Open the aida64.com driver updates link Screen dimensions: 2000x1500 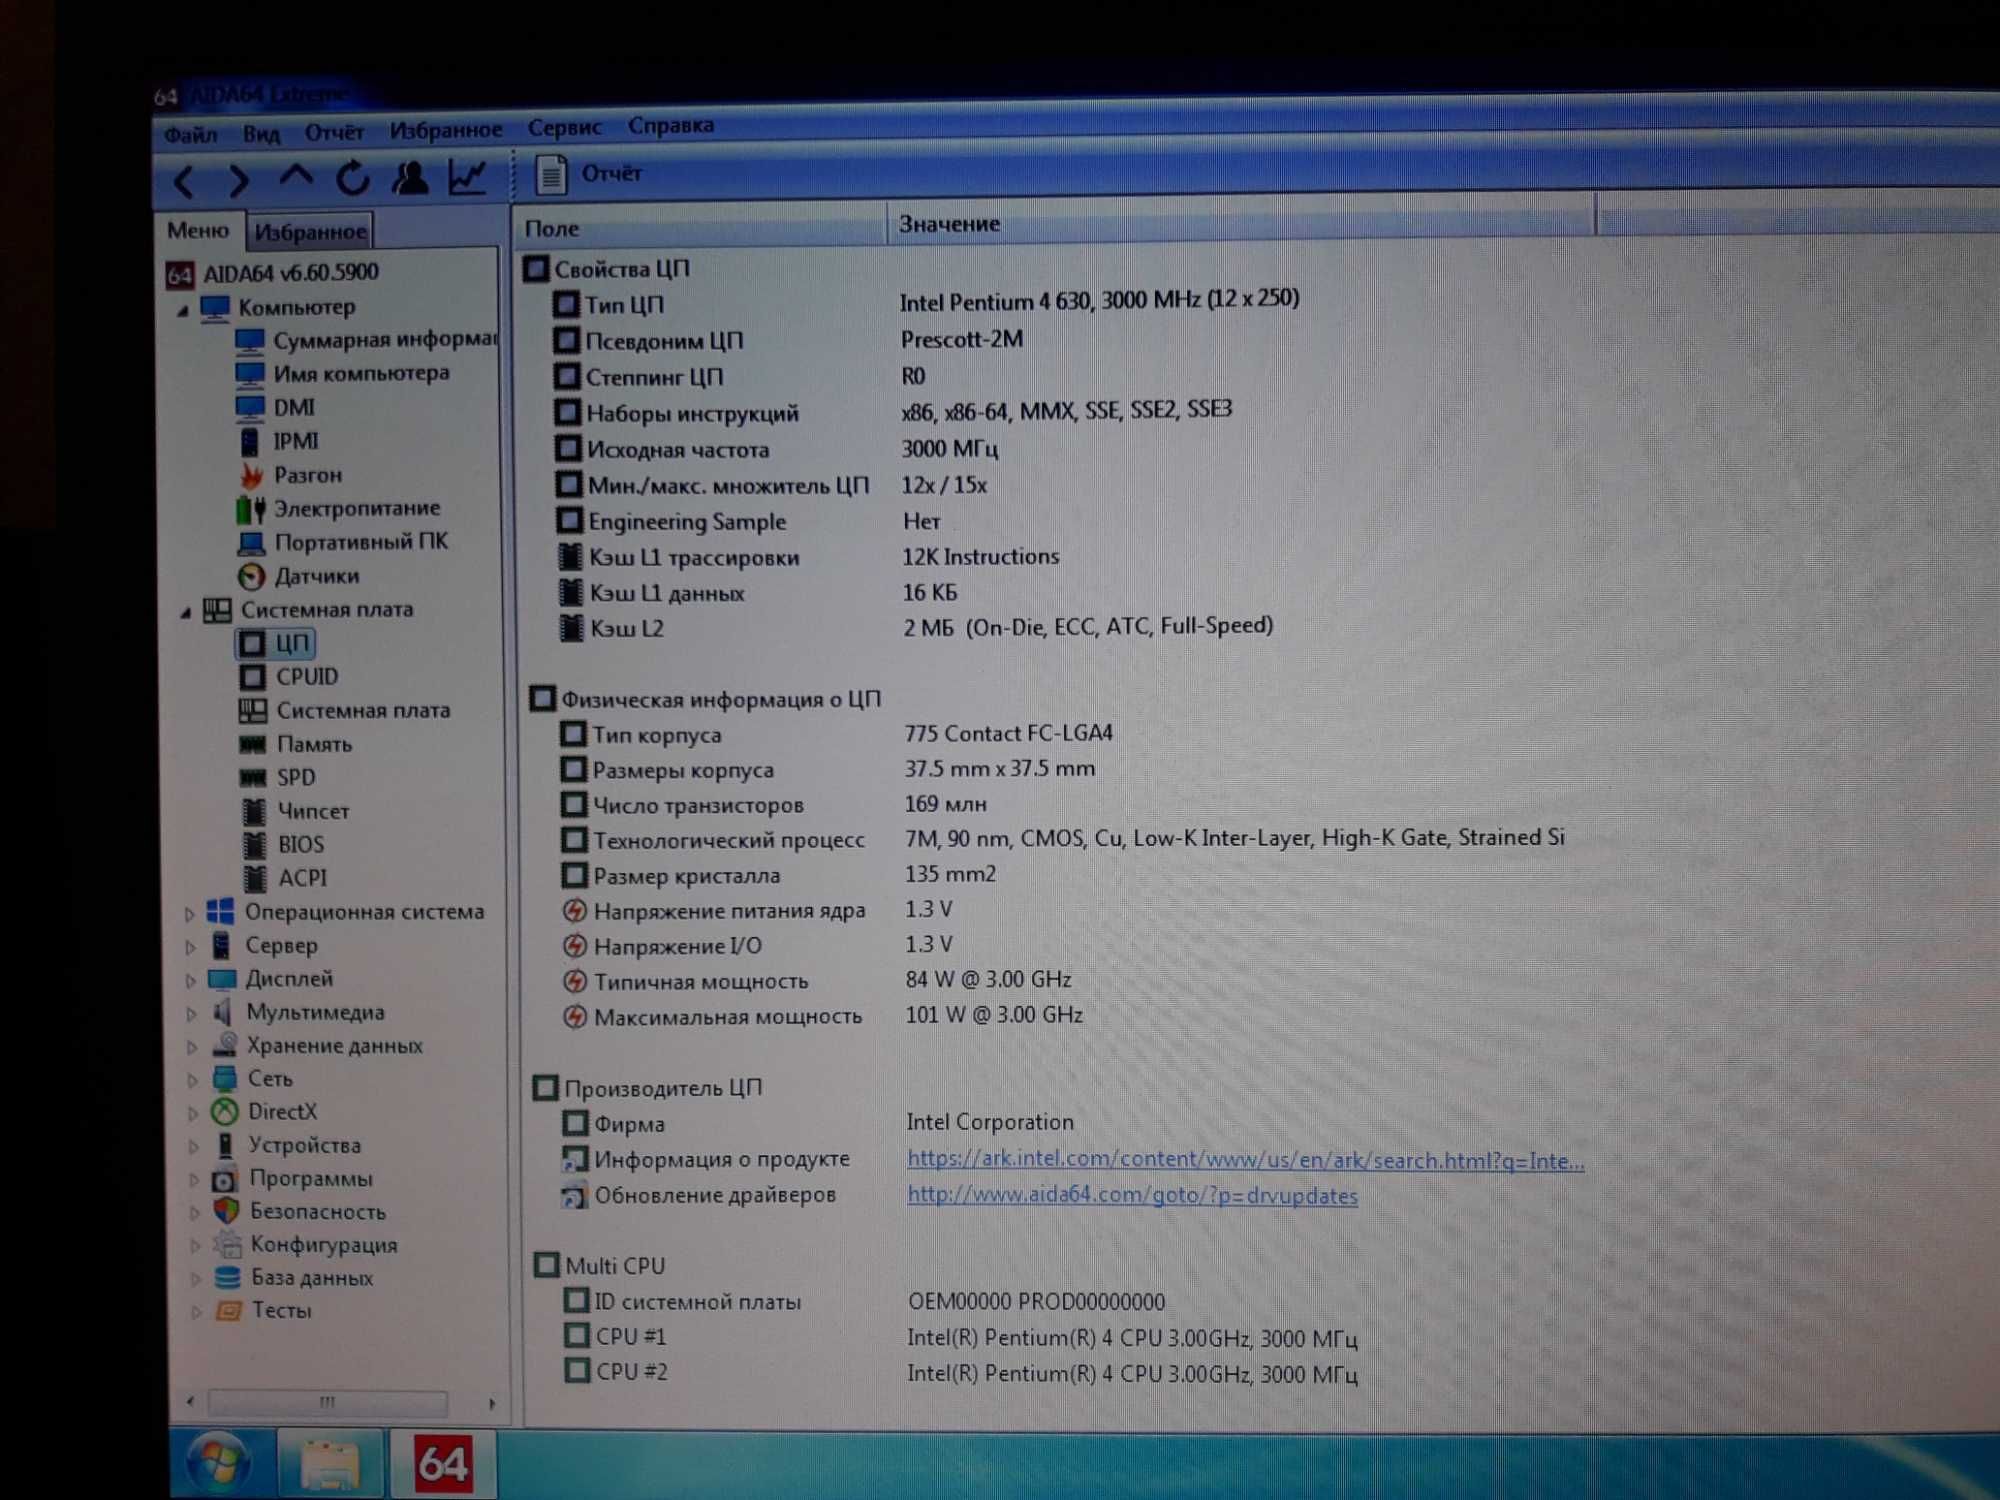(1132, 1196)
